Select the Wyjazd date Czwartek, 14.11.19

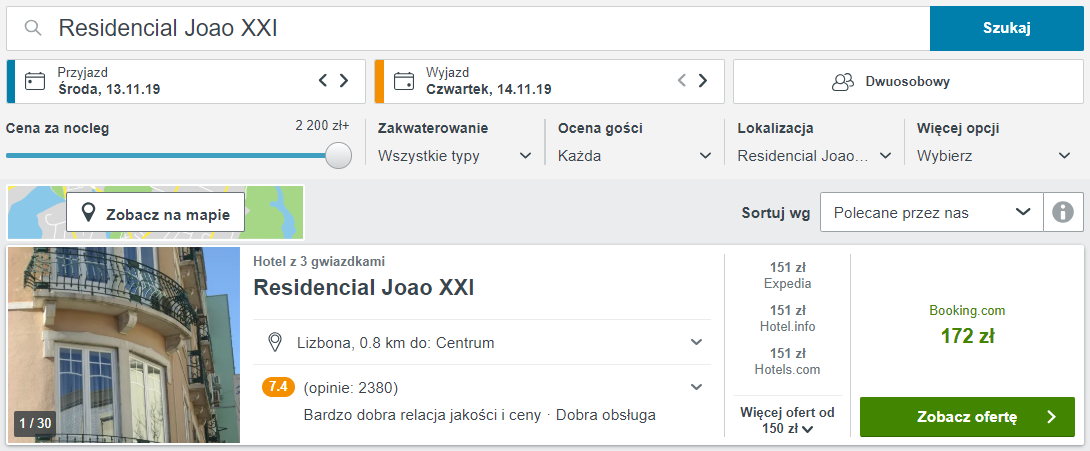point(489,89)
